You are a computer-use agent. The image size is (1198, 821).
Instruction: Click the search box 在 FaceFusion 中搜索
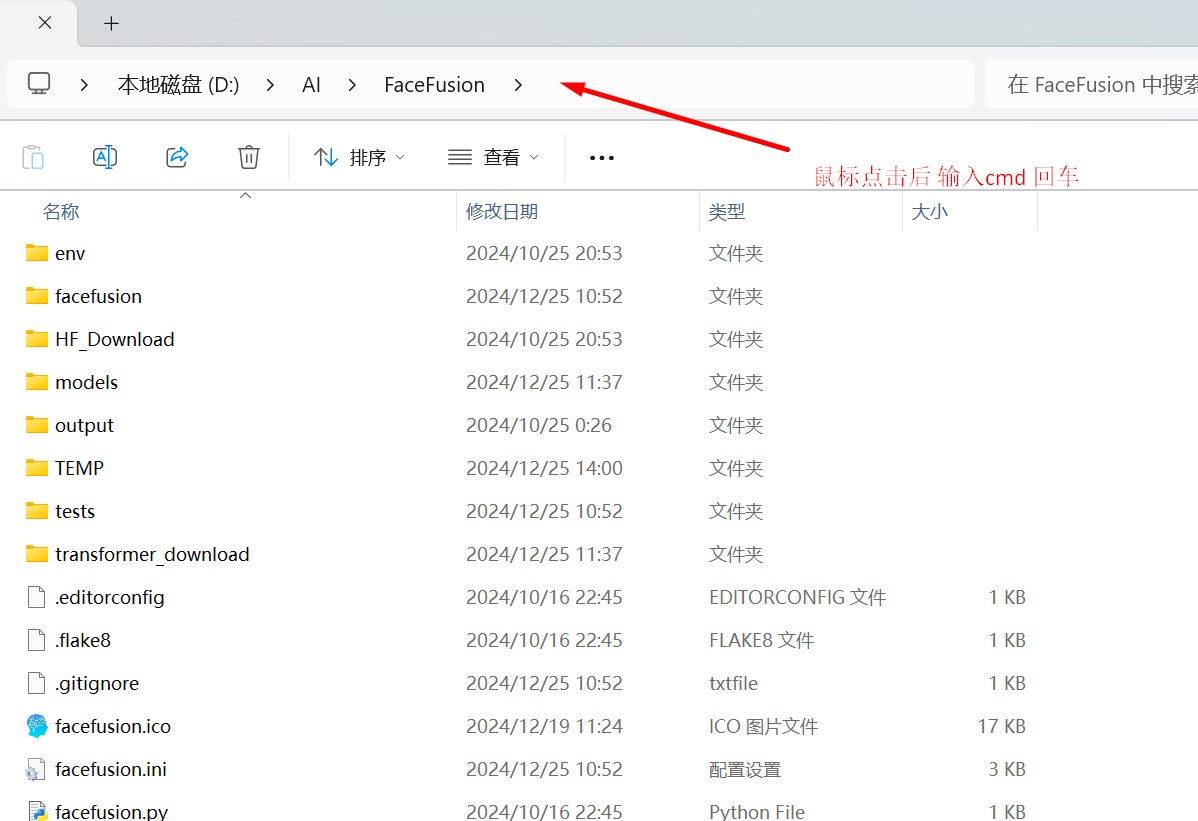click(x=1093, y=84)
